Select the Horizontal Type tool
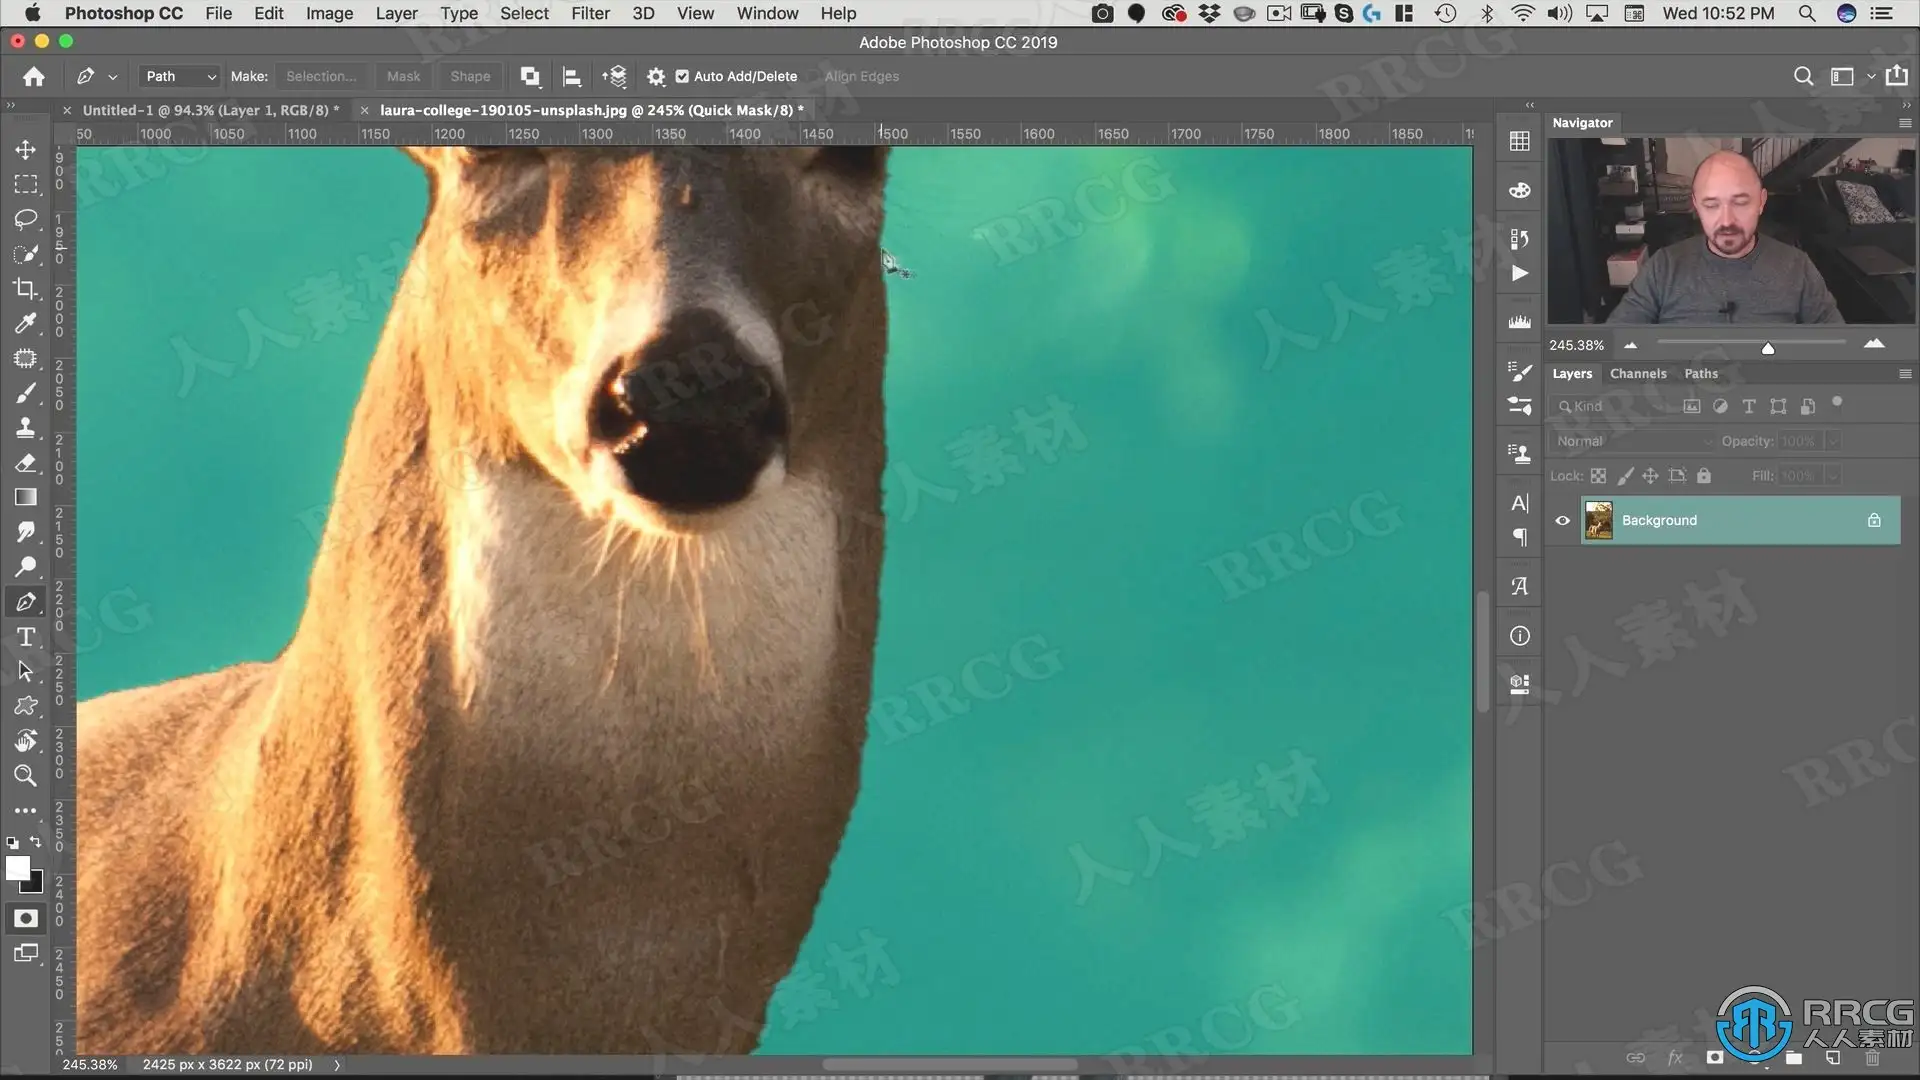 26,637
